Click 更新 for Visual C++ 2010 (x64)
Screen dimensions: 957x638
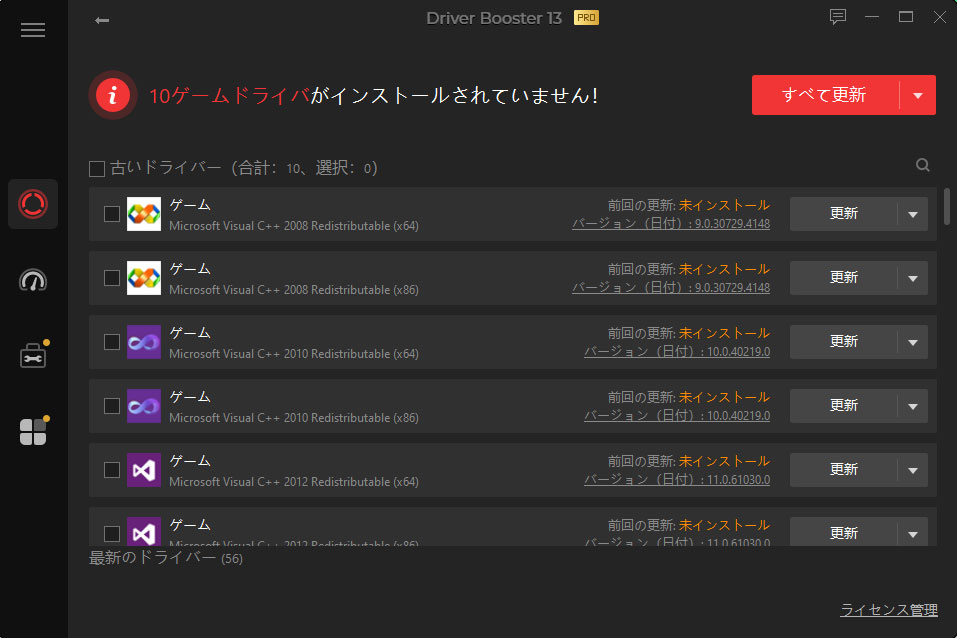(843, 342)
